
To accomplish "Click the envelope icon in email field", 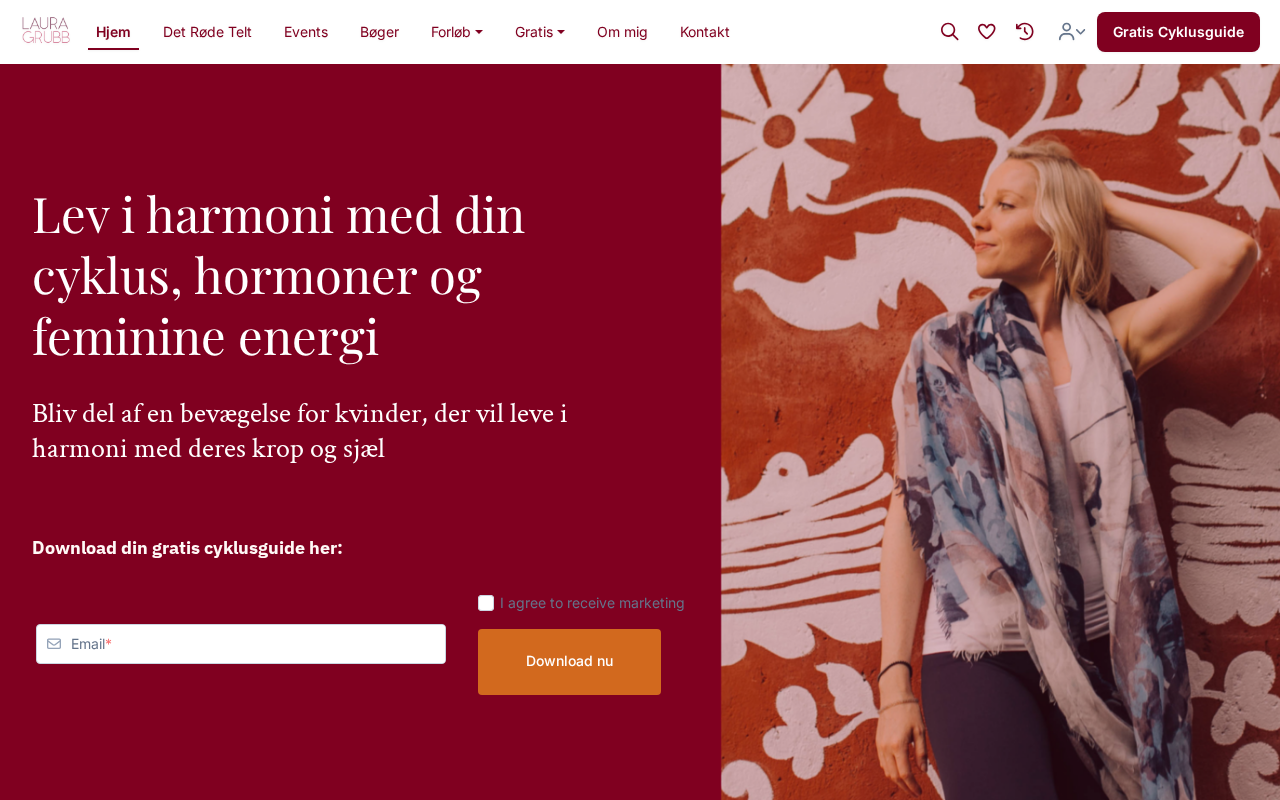I will click(54, 644).
